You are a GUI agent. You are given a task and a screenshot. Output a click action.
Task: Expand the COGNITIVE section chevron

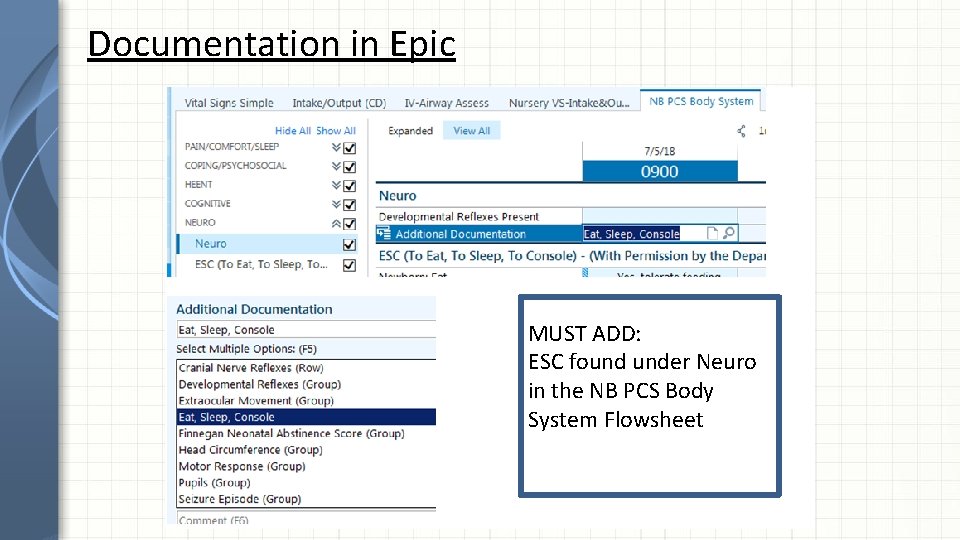[336, 204]
